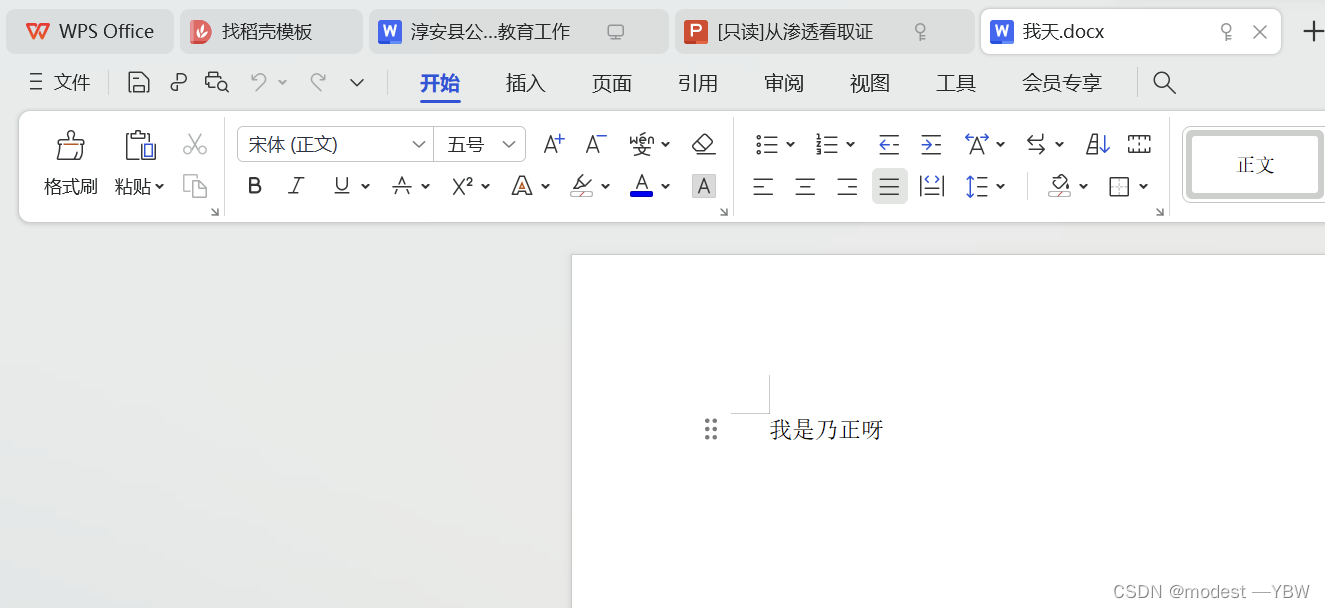
Task: Click the numbered list icon
Action: [827, 145]
